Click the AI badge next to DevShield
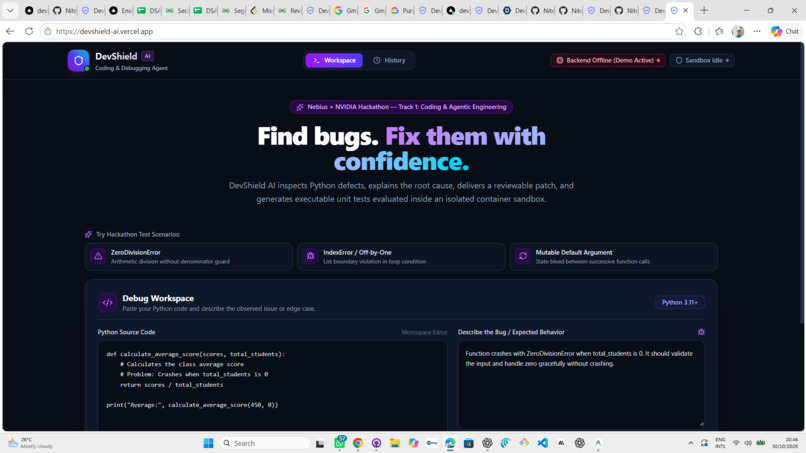The height and width of the screenshot is (453, 806). click(x=148, y=56)
